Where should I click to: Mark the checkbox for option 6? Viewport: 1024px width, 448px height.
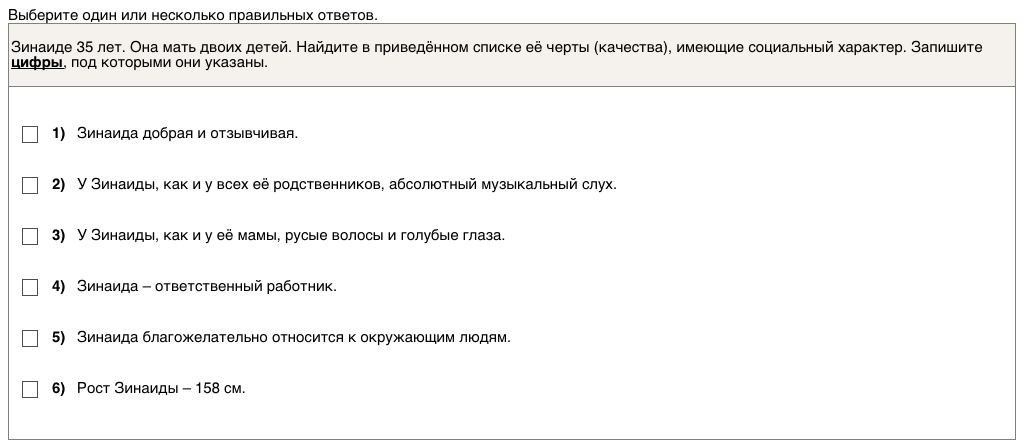tap(30, 389)
